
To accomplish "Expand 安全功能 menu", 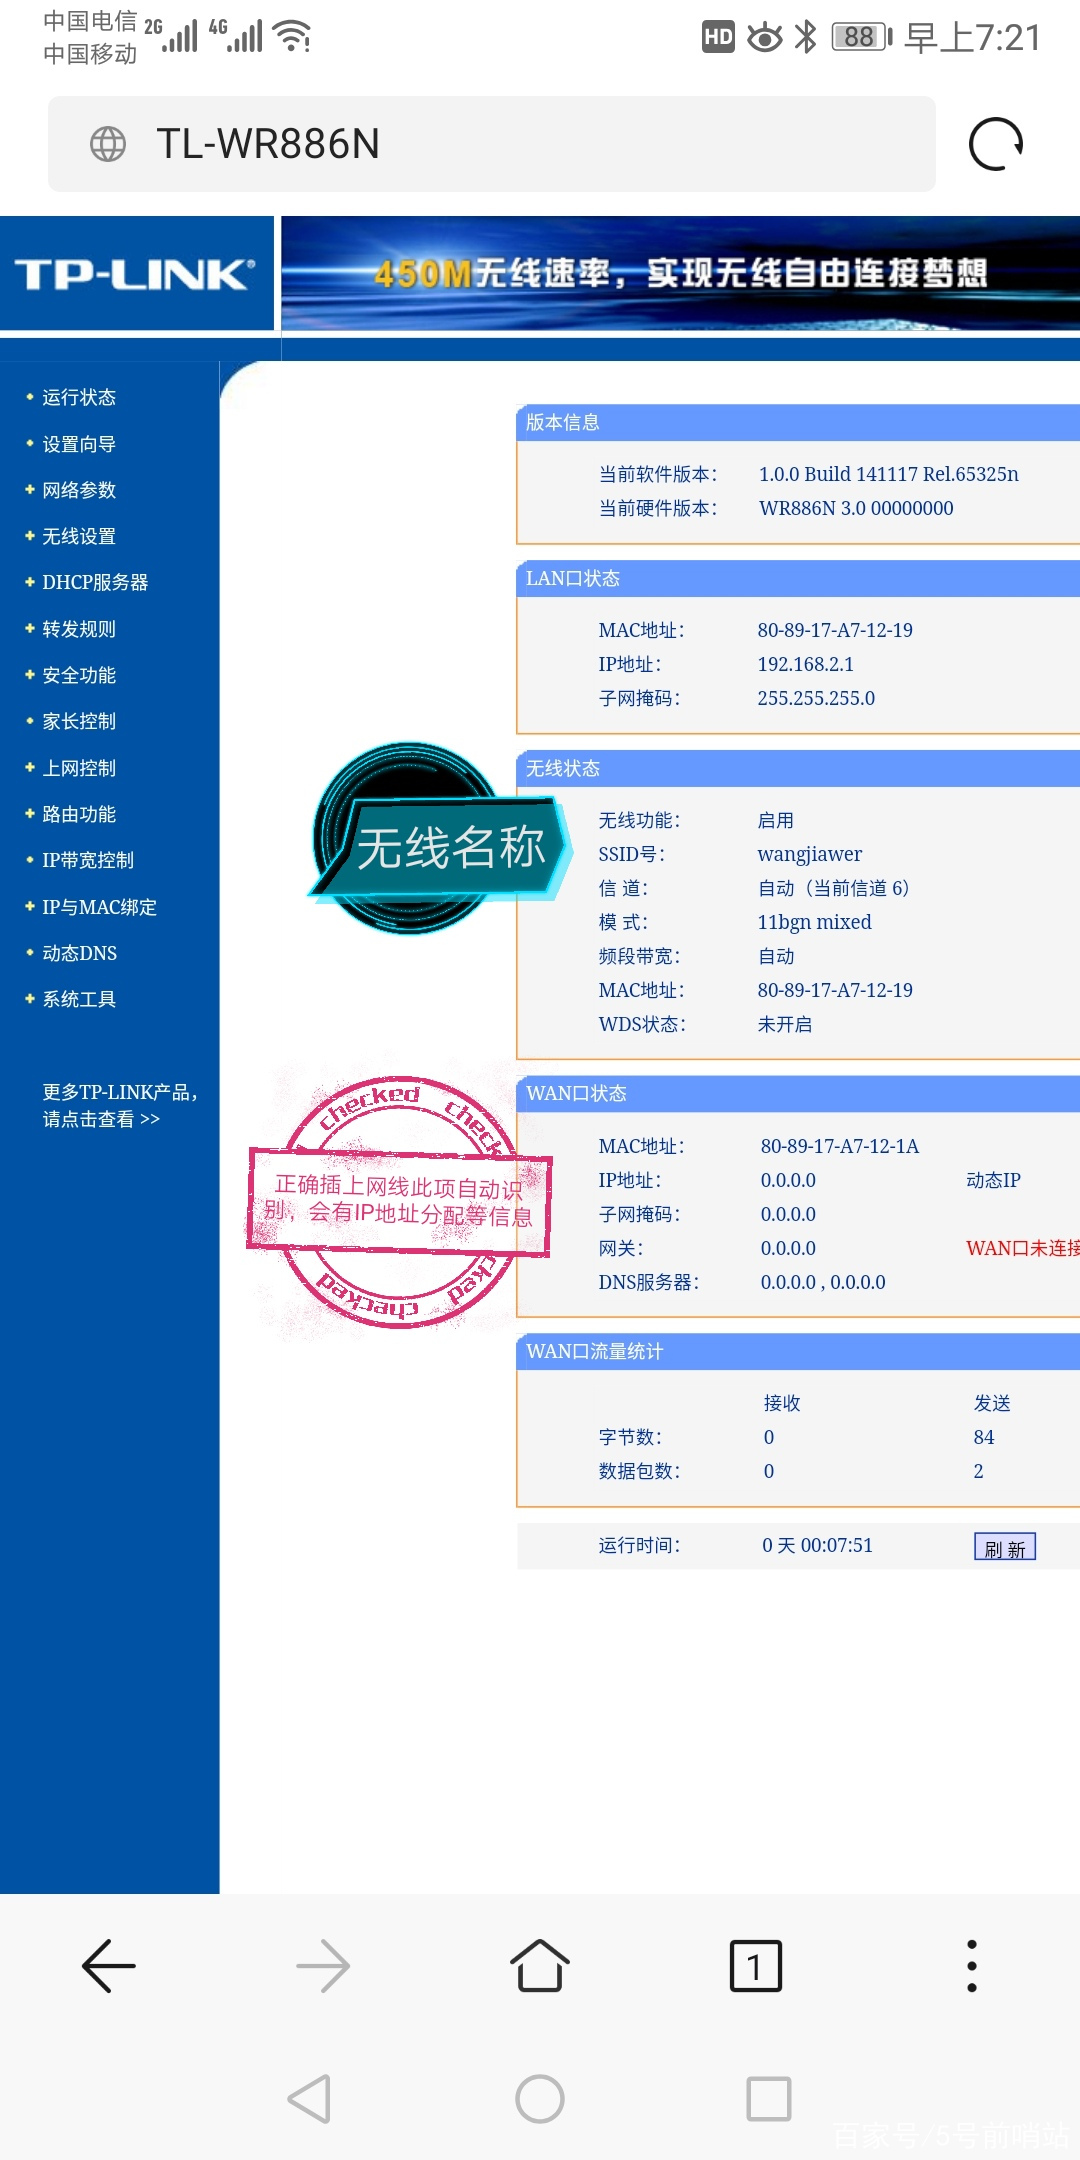I will coord(79,675).
